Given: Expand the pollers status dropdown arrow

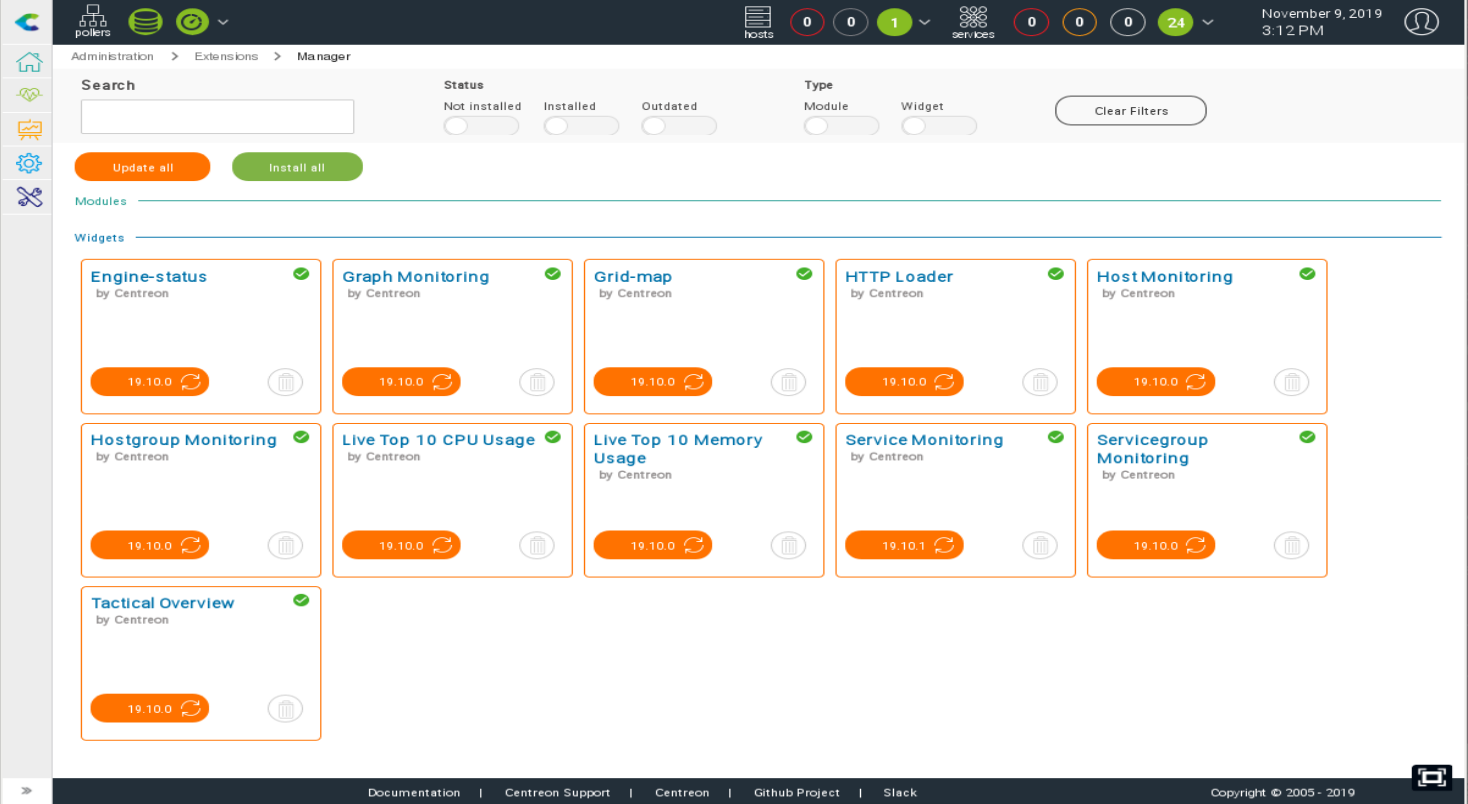Looking at the screenshot, I should coord(223,21).
